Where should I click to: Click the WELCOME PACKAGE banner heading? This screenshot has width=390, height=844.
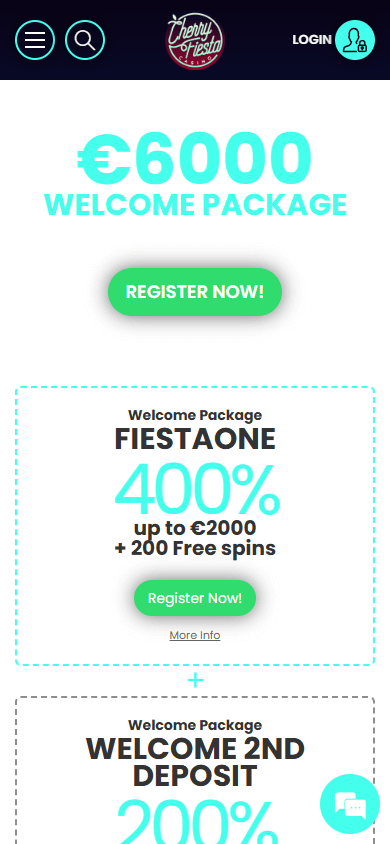point(195,205)
